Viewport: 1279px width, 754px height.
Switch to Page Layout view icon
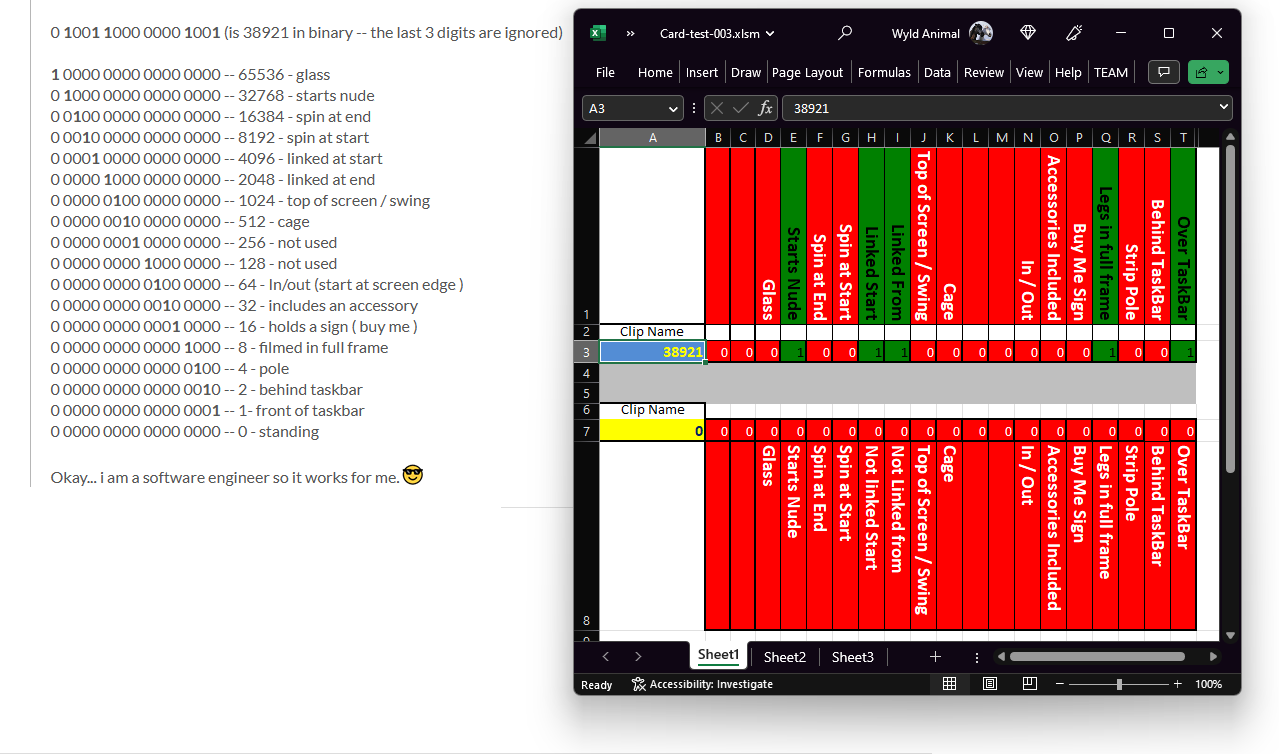tap(989, 684)
